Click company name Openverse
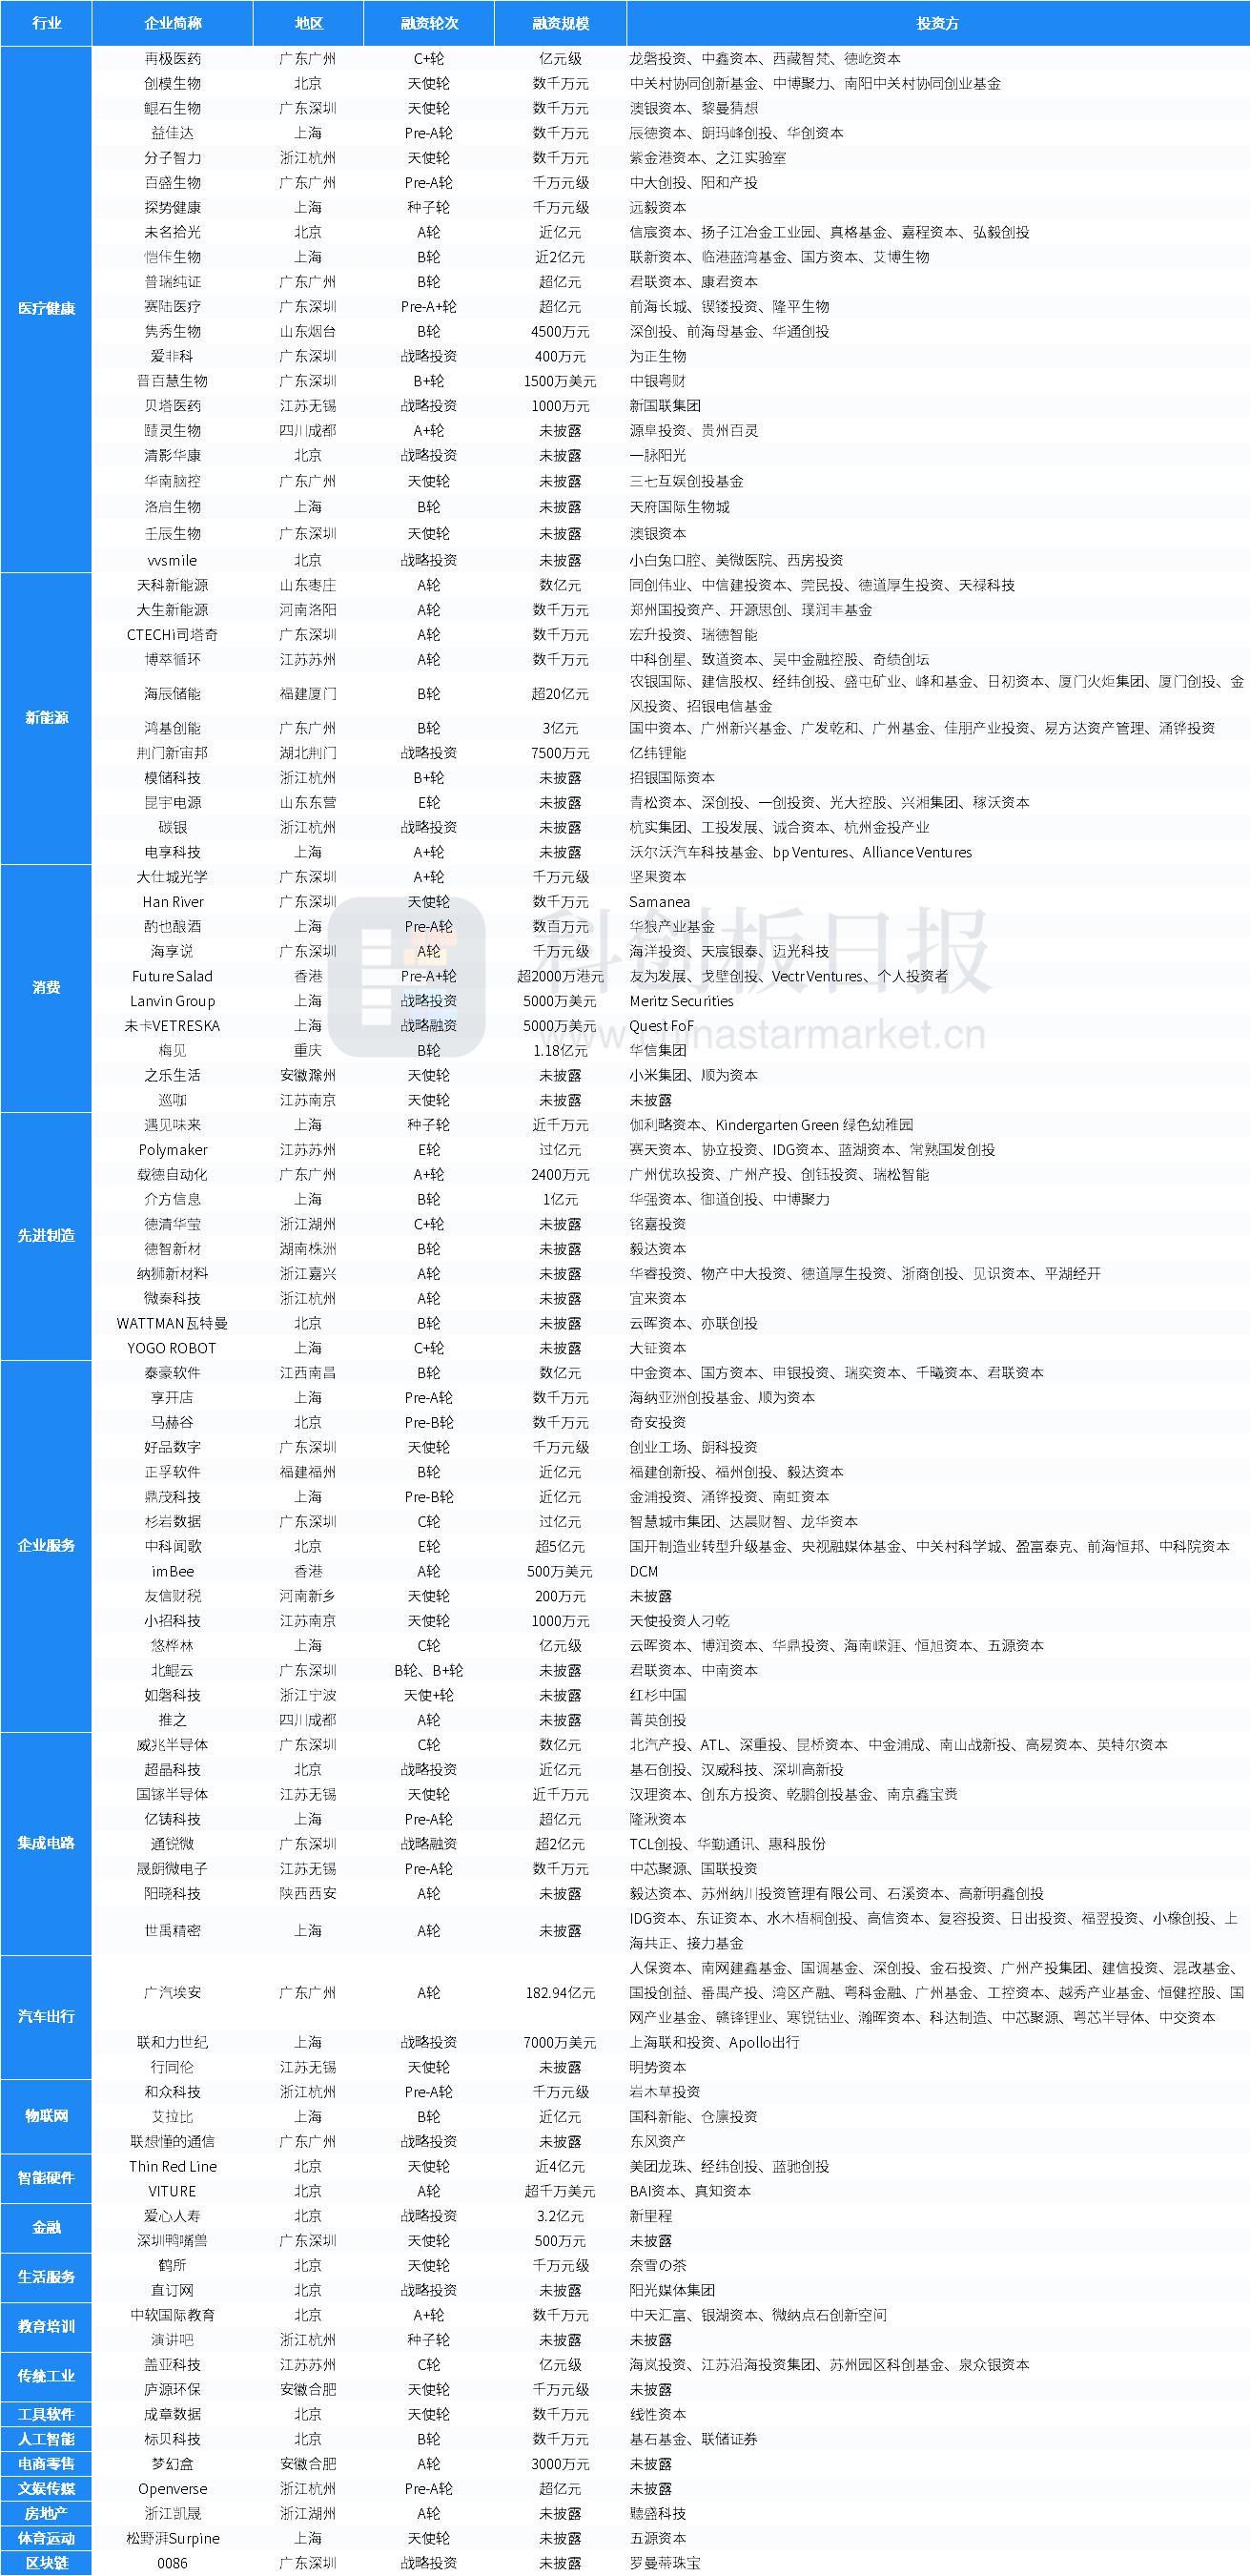 172,2489
